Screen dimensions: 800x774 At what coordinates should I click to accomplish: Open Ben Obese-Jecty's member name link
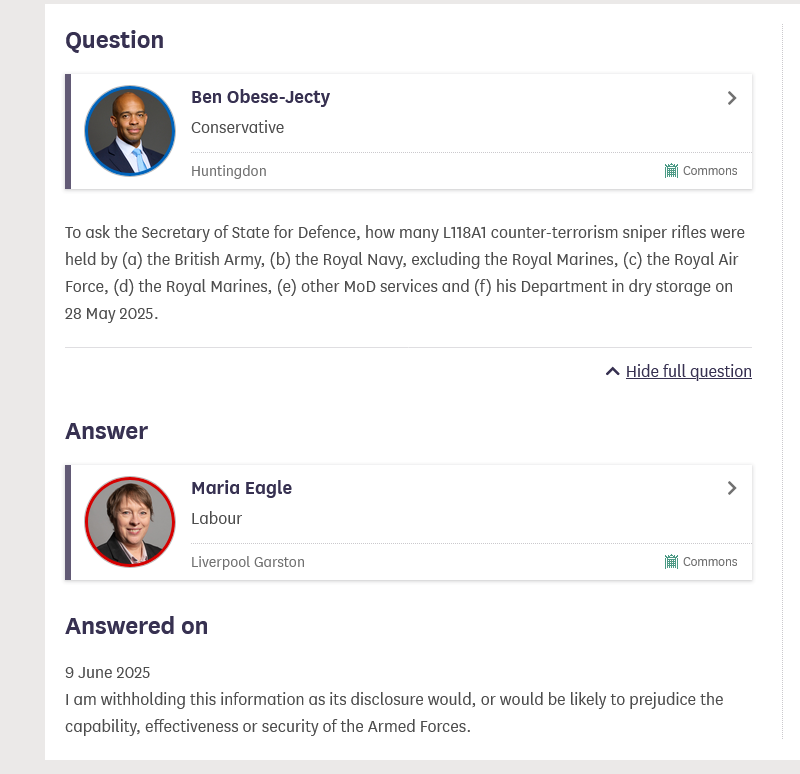pos(260,97)
